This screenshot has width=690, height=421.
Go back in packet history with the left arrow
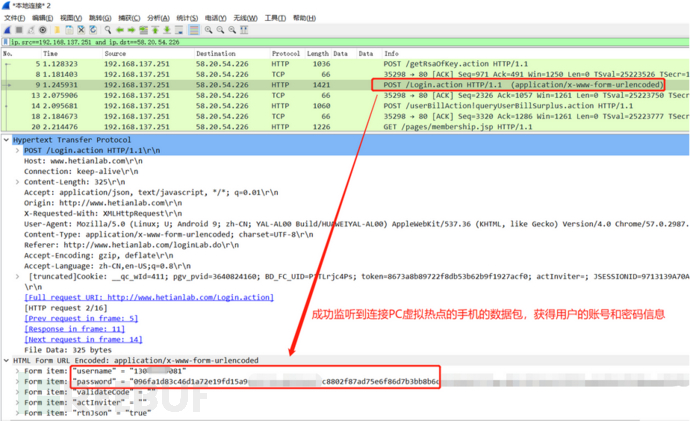pyautogui.click(x=120, y=30)
